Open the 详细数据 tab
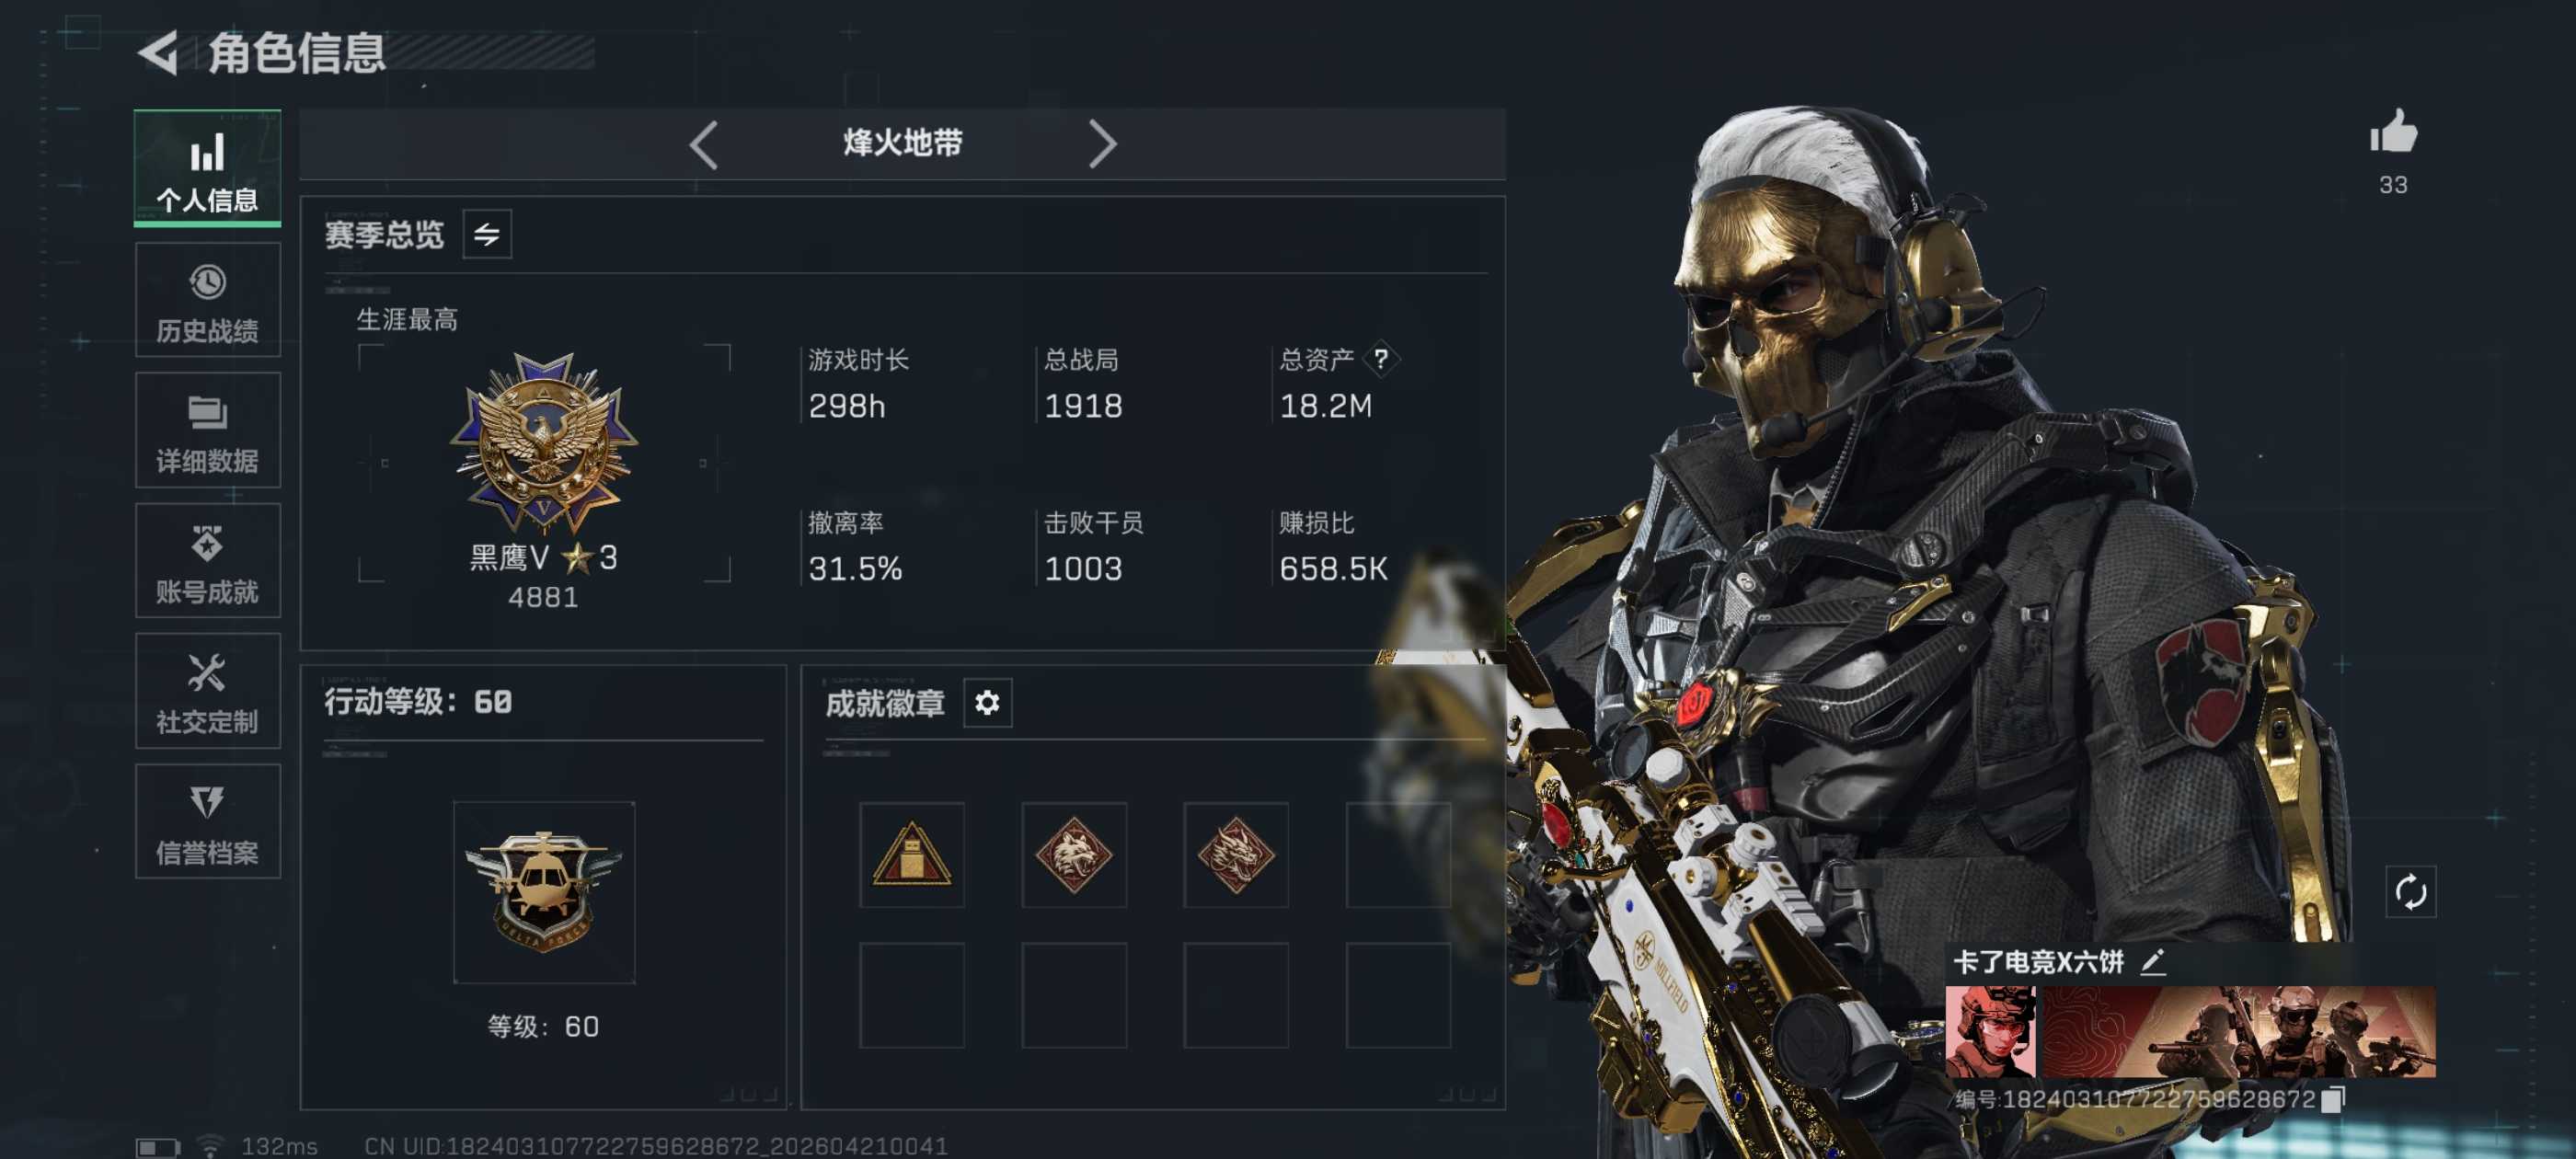This screenshot has width=2576, height=1159. coord(208,430)
